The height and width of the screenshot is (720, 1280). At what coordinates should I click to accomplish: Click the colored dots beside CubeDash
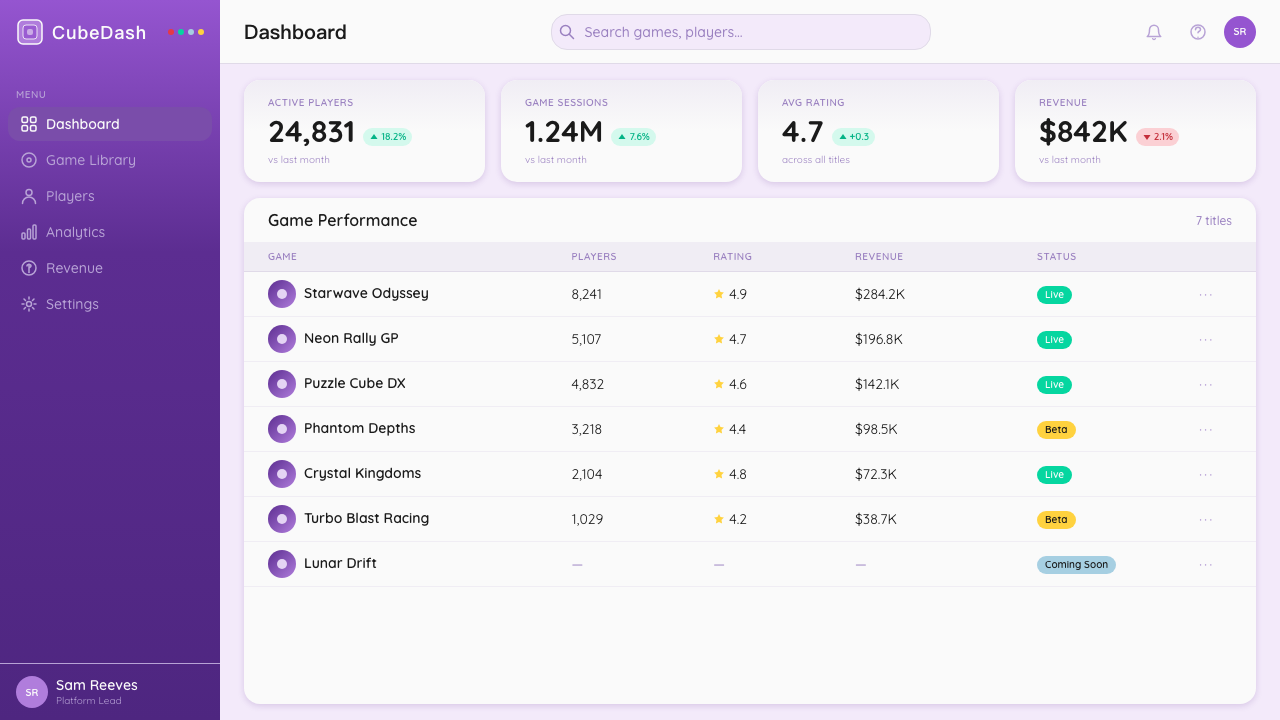[186, 32]
